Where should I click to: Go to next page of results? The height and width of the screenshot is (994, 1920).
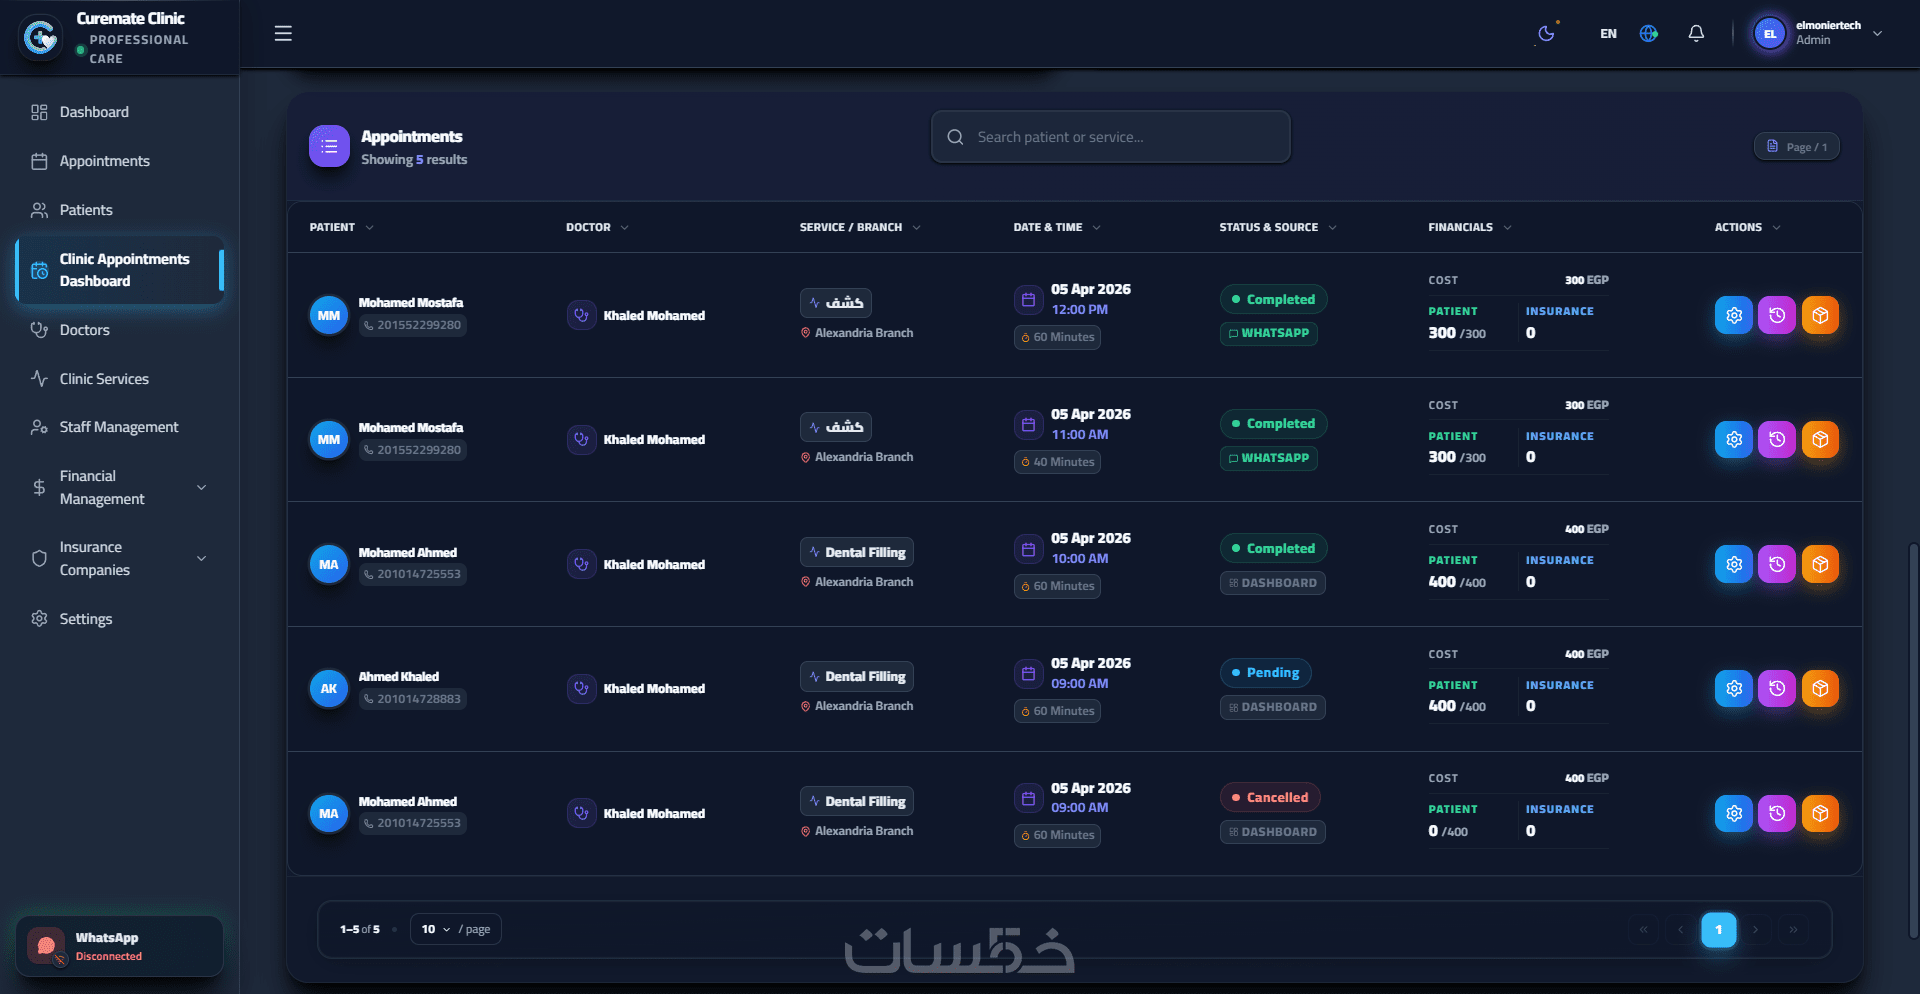click(x=1755, y=930)
